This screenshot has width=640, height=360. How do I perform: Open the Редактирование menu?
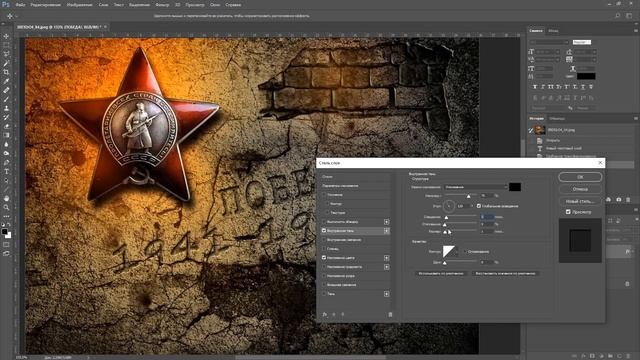coord(45,5)
